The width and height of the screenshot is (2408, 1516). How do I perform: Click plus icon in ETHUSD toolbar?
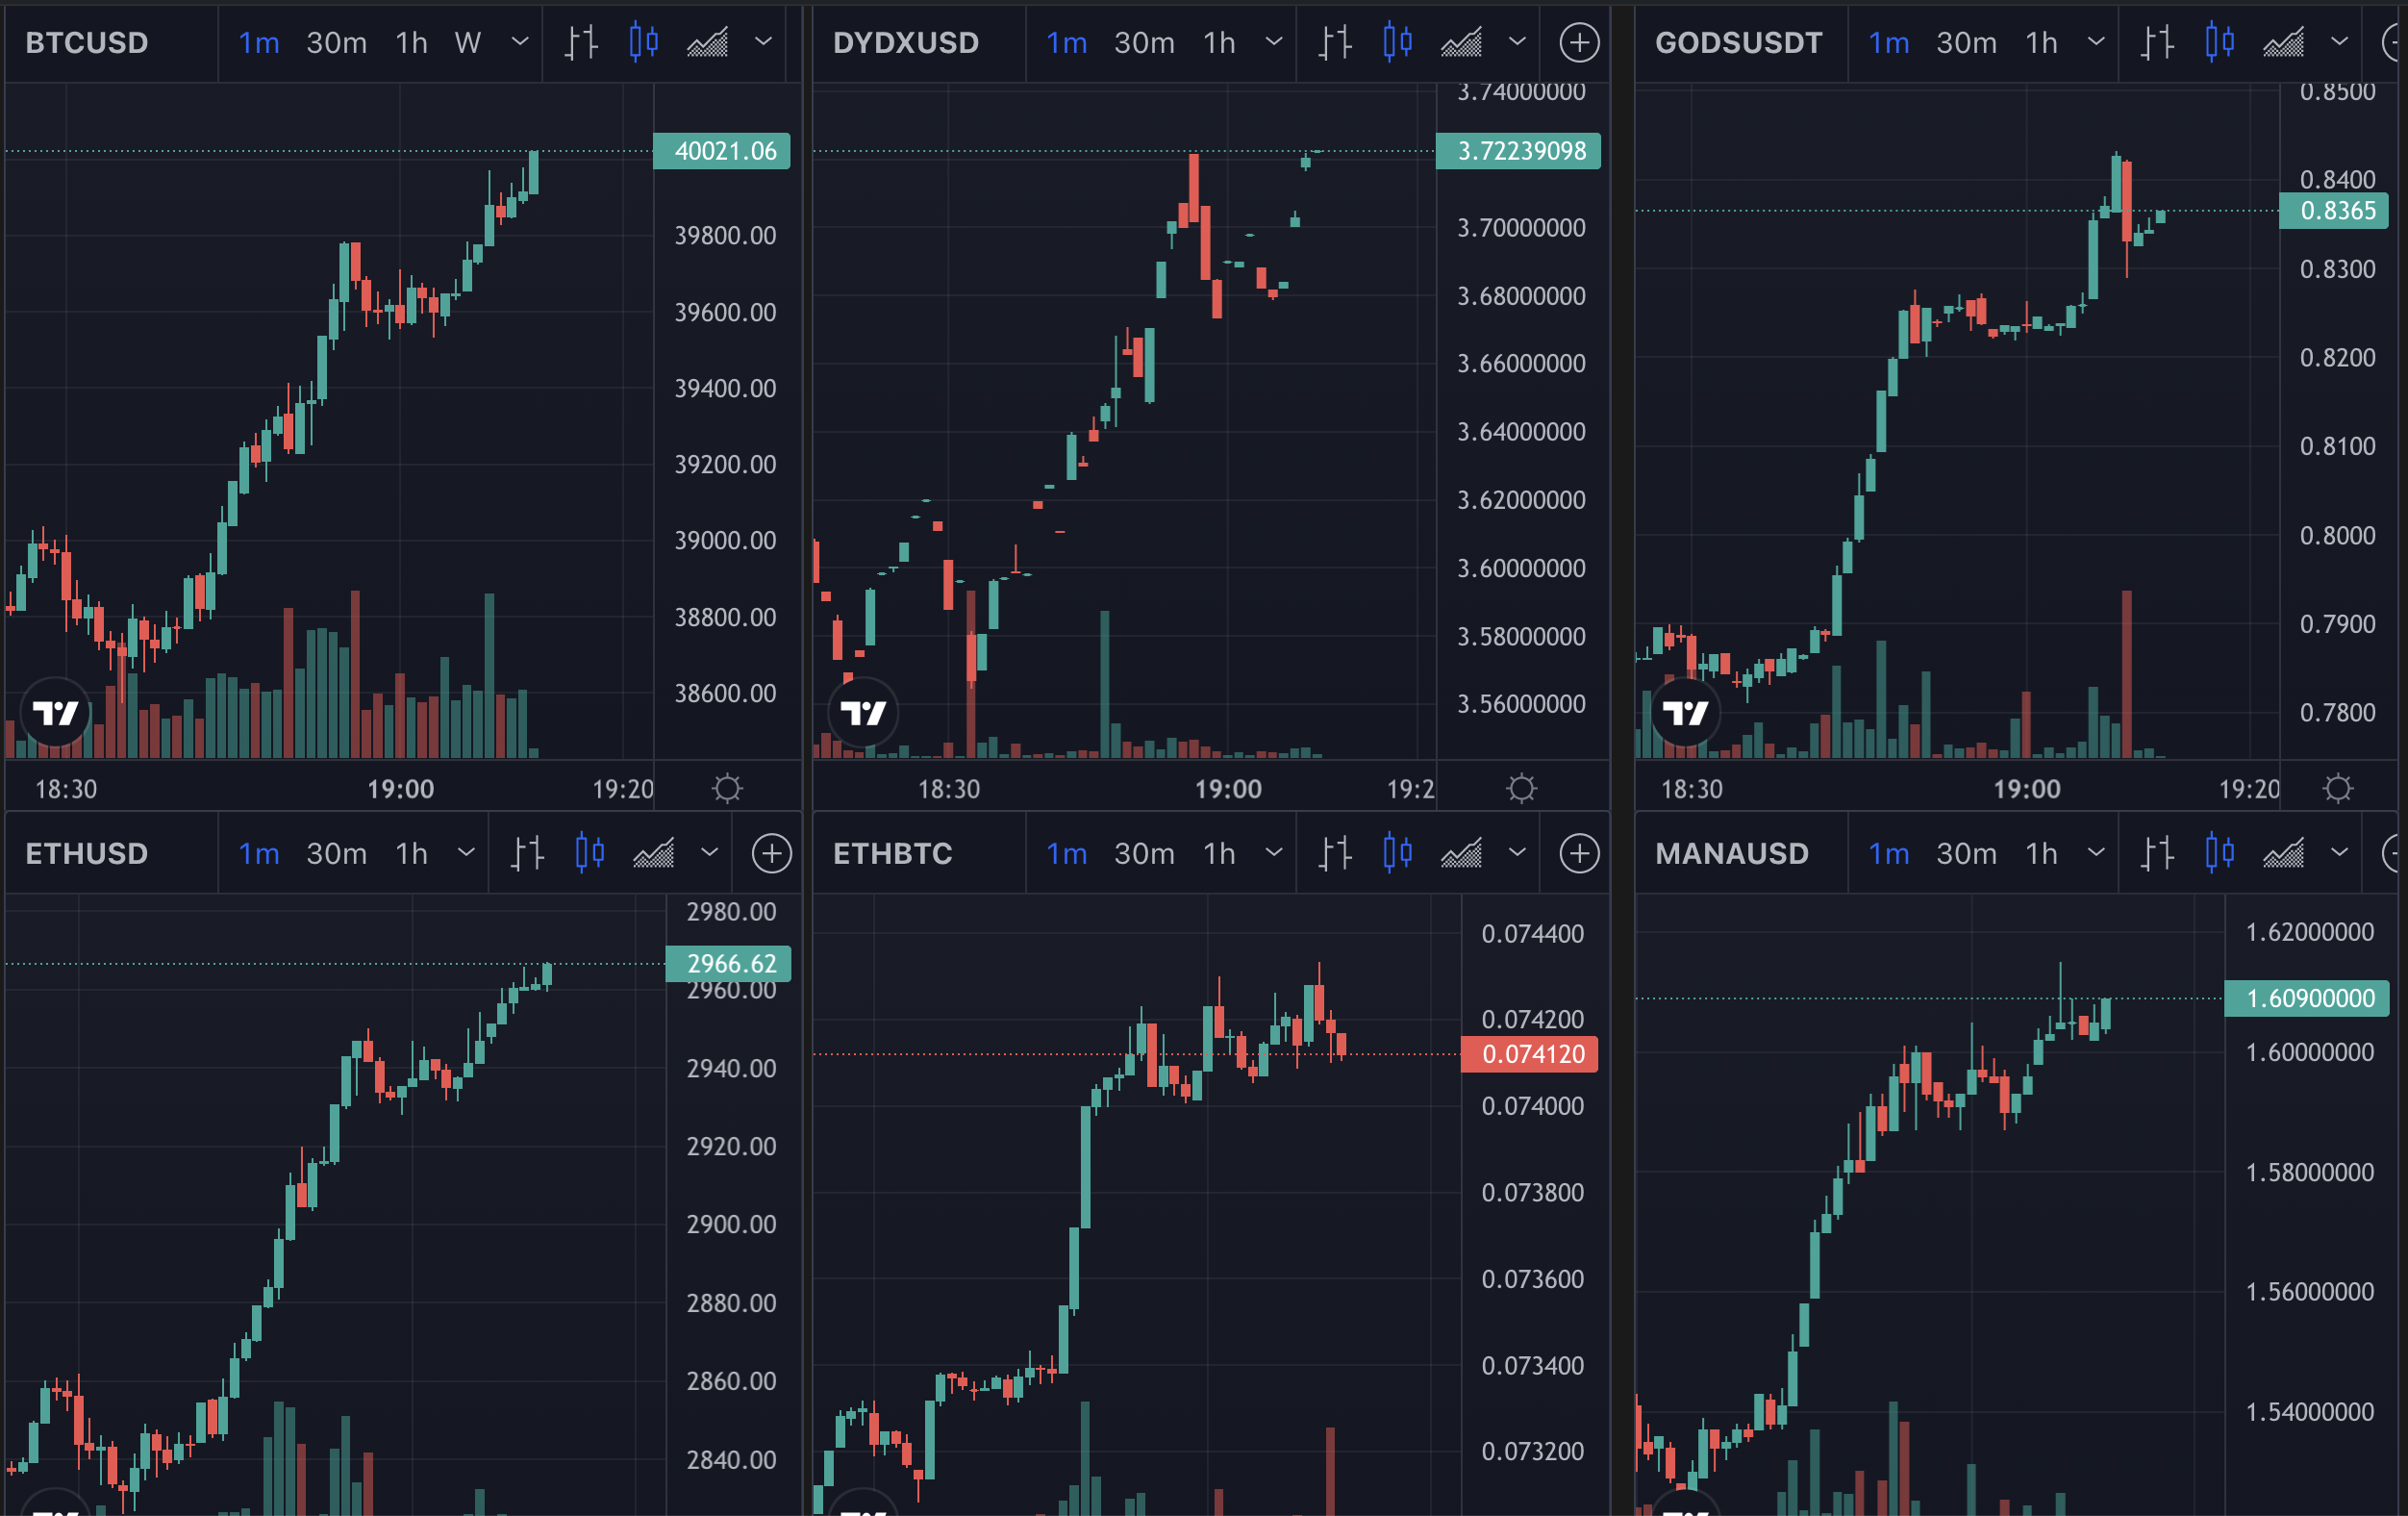coord(771,853)
